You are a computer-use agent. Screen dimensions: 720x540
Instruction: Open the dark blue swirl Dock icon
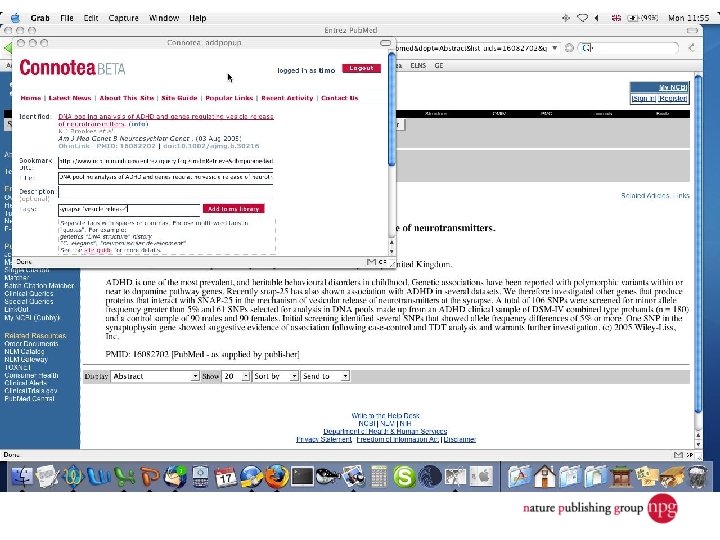(x=430, y=476)
